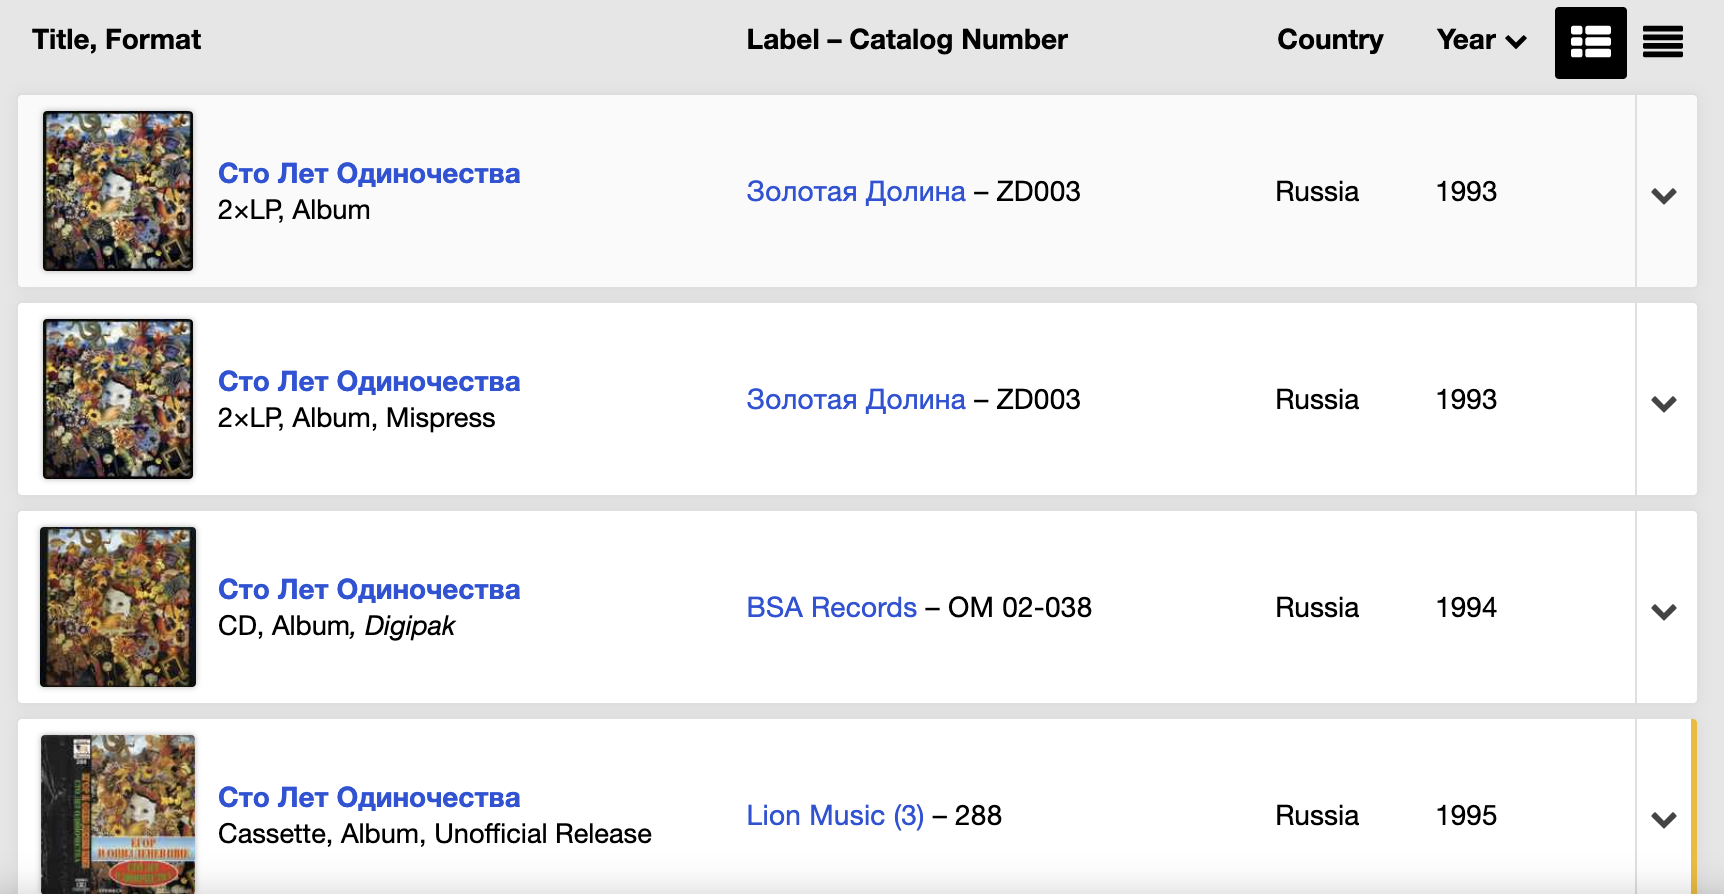Expand the first 2×LP Album release row
Screen dimensions: 1724x894
(x=1664, y=196)
